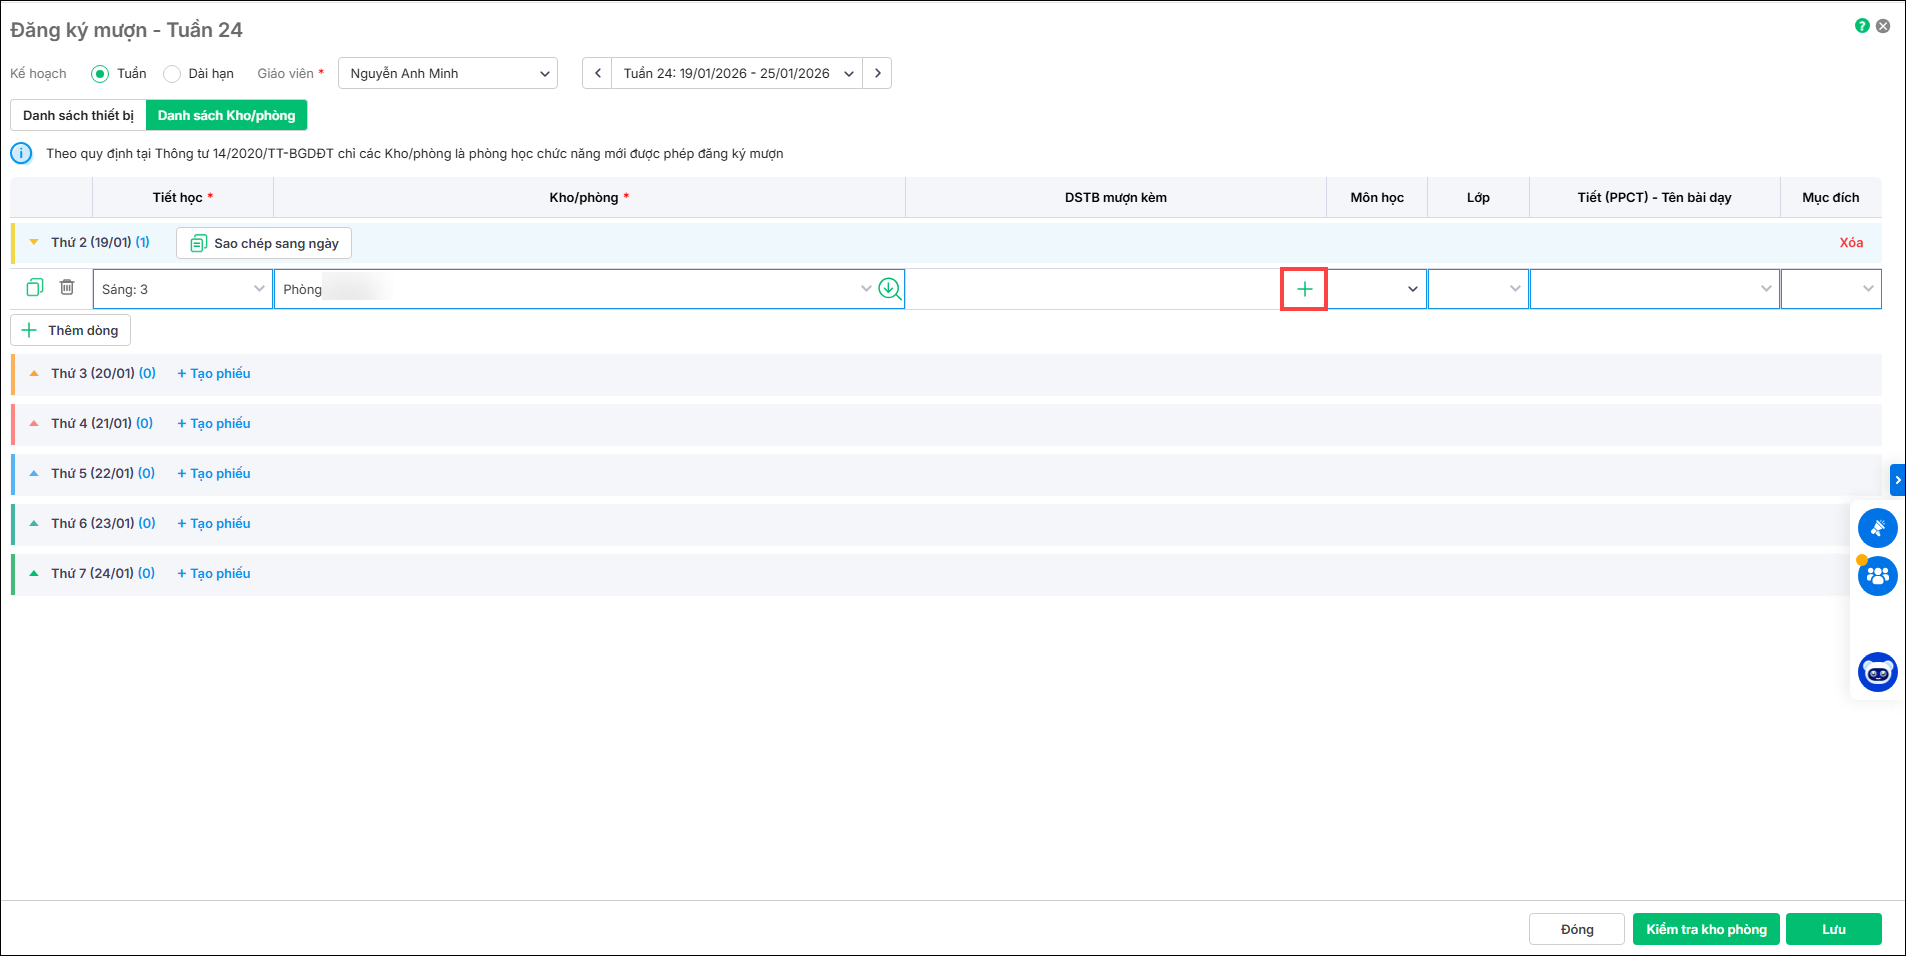Select the Dài hạn radio option

[x=172, y=74]
